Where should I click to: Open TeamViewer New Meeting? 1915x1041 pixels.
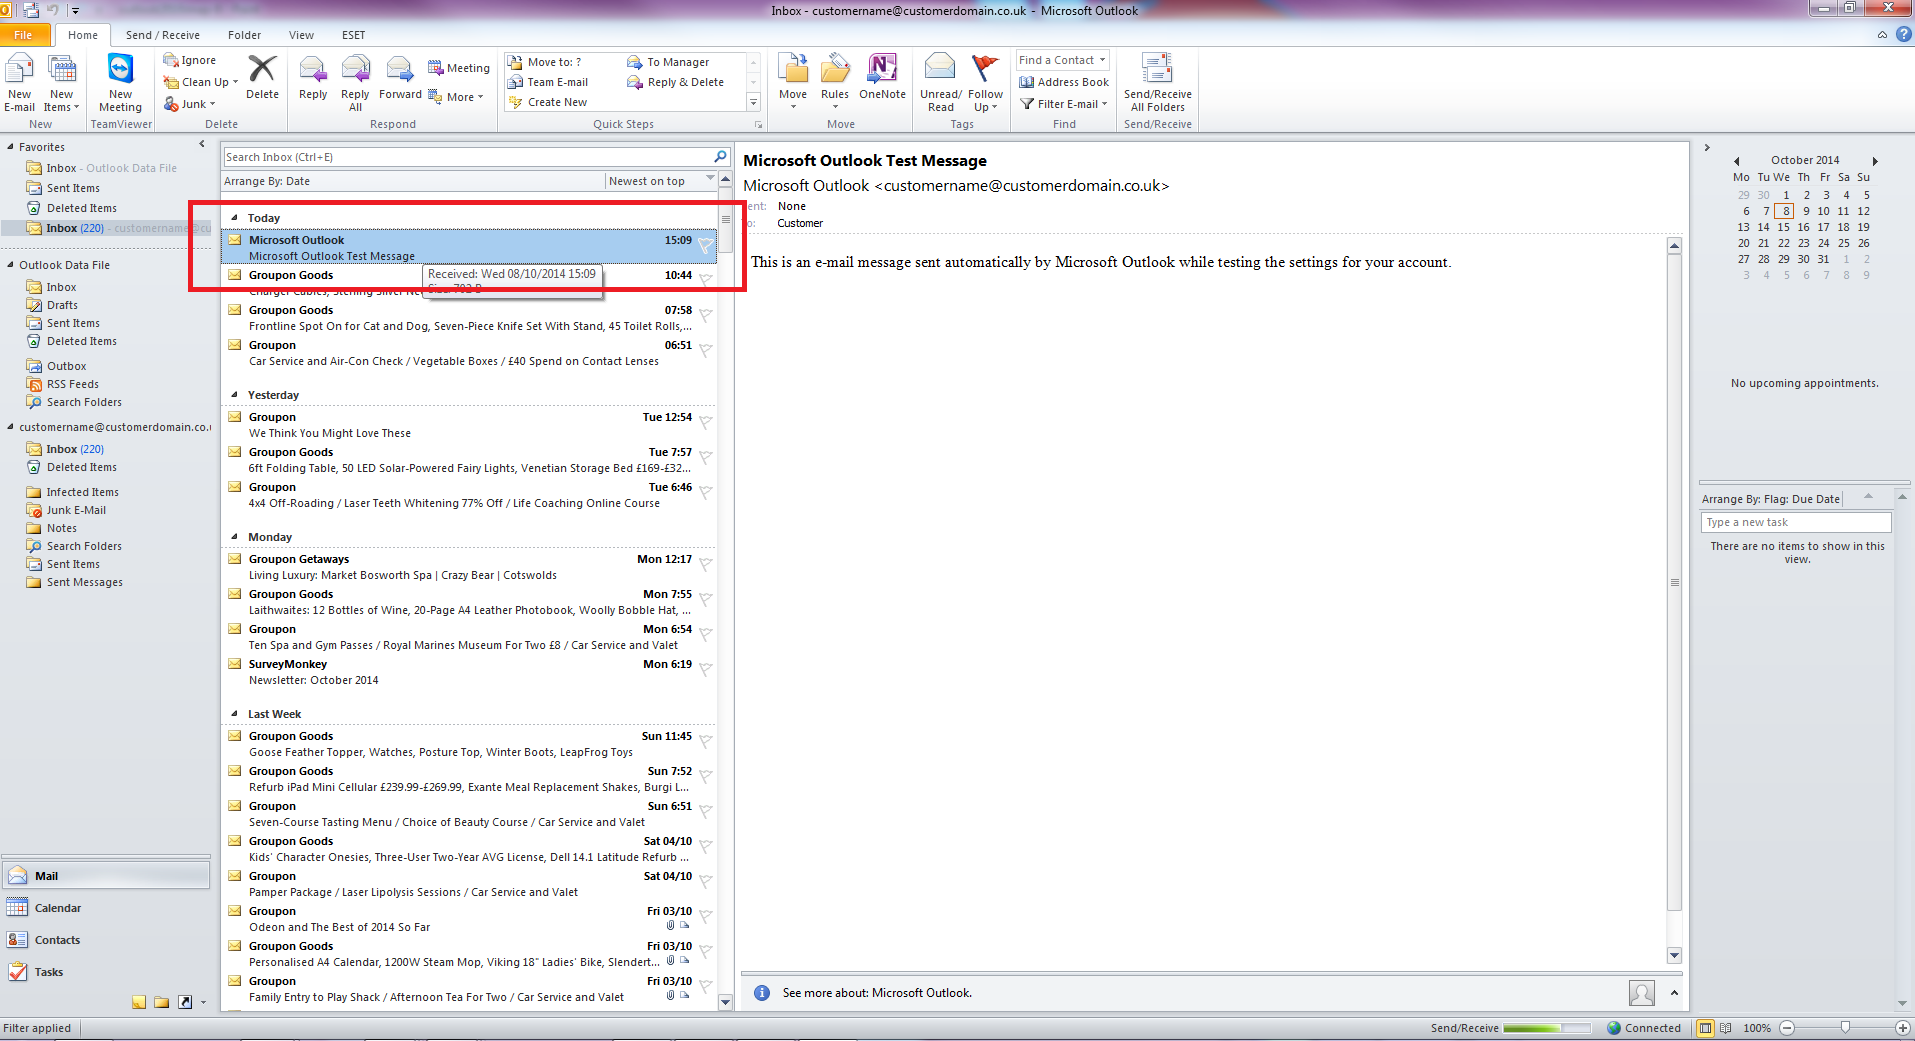(120, 82)
